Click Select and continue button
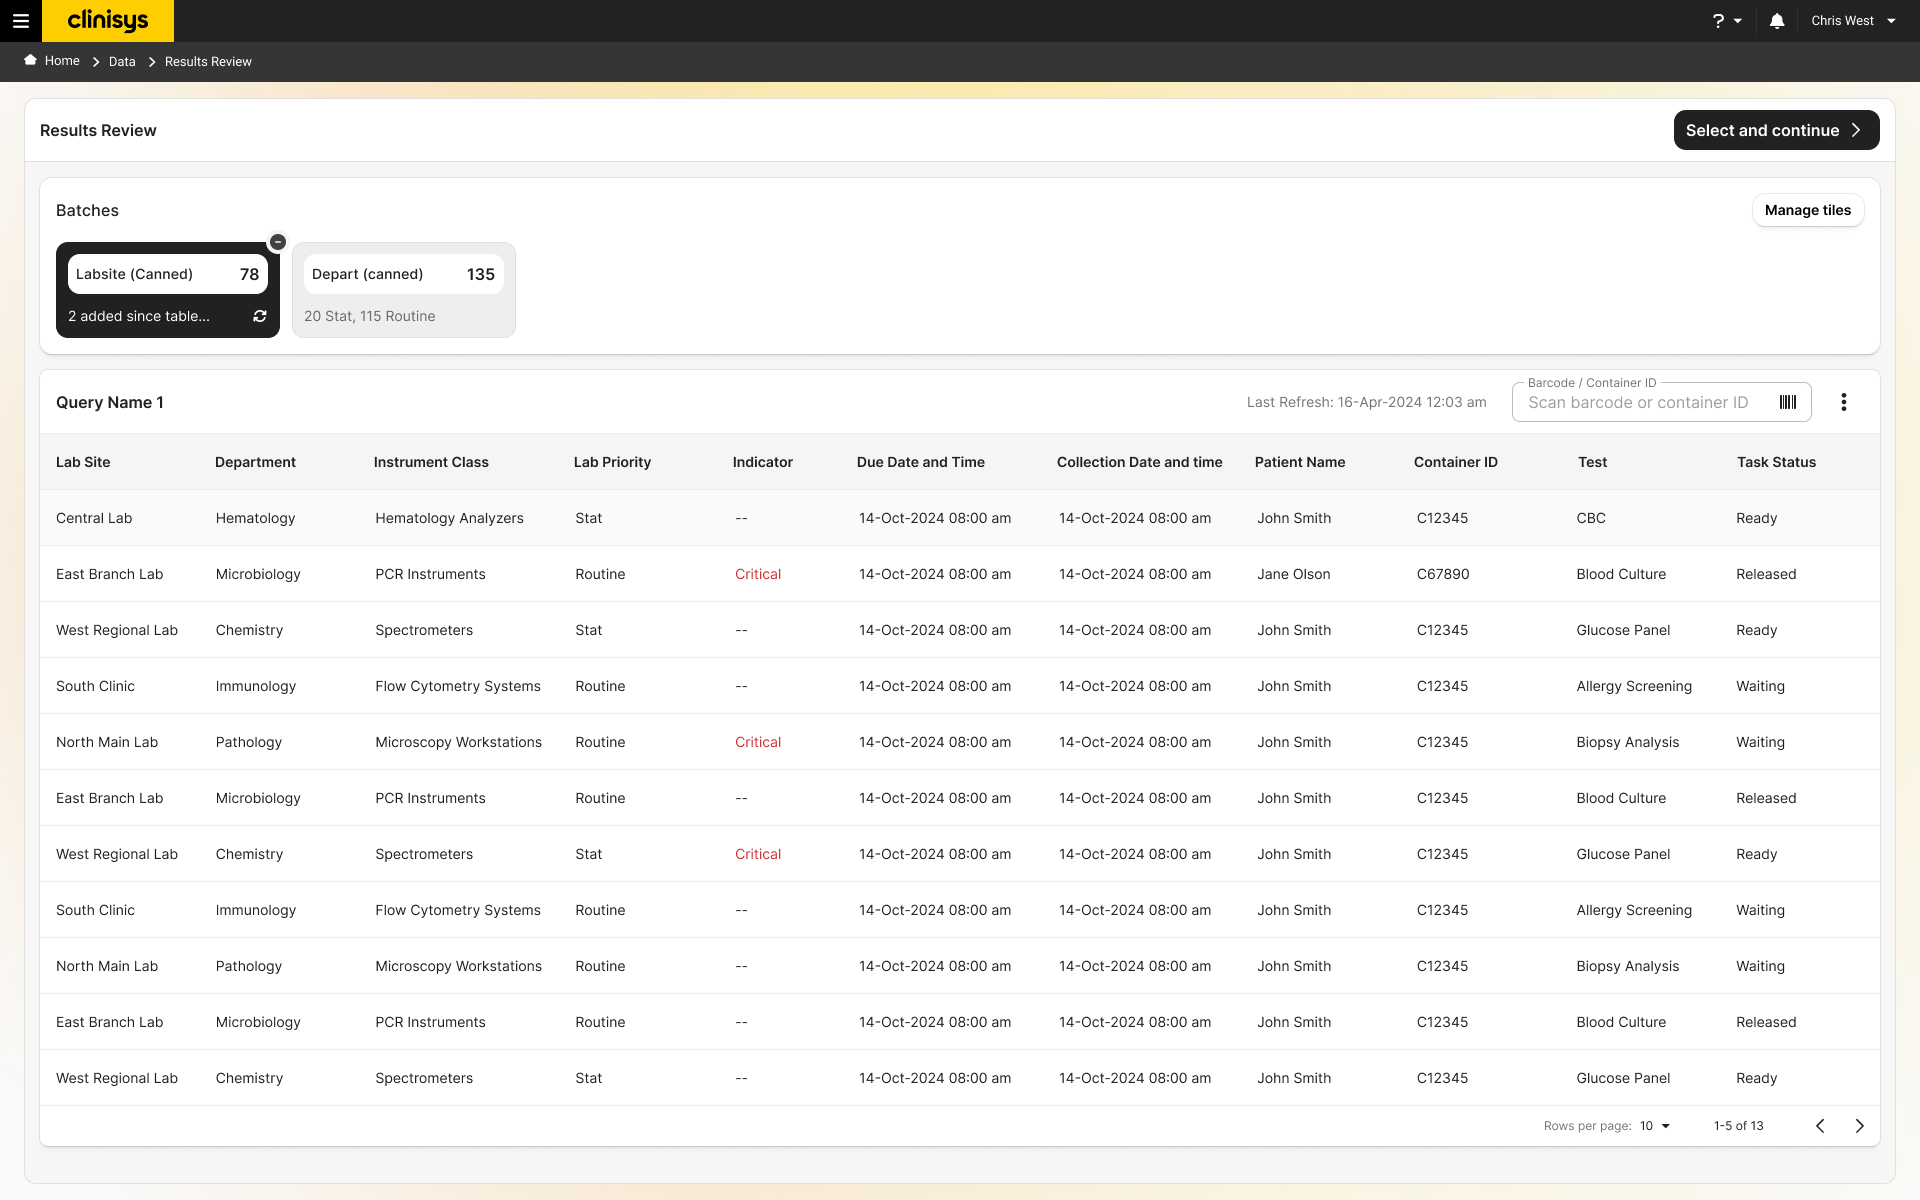 (1776, 130)
